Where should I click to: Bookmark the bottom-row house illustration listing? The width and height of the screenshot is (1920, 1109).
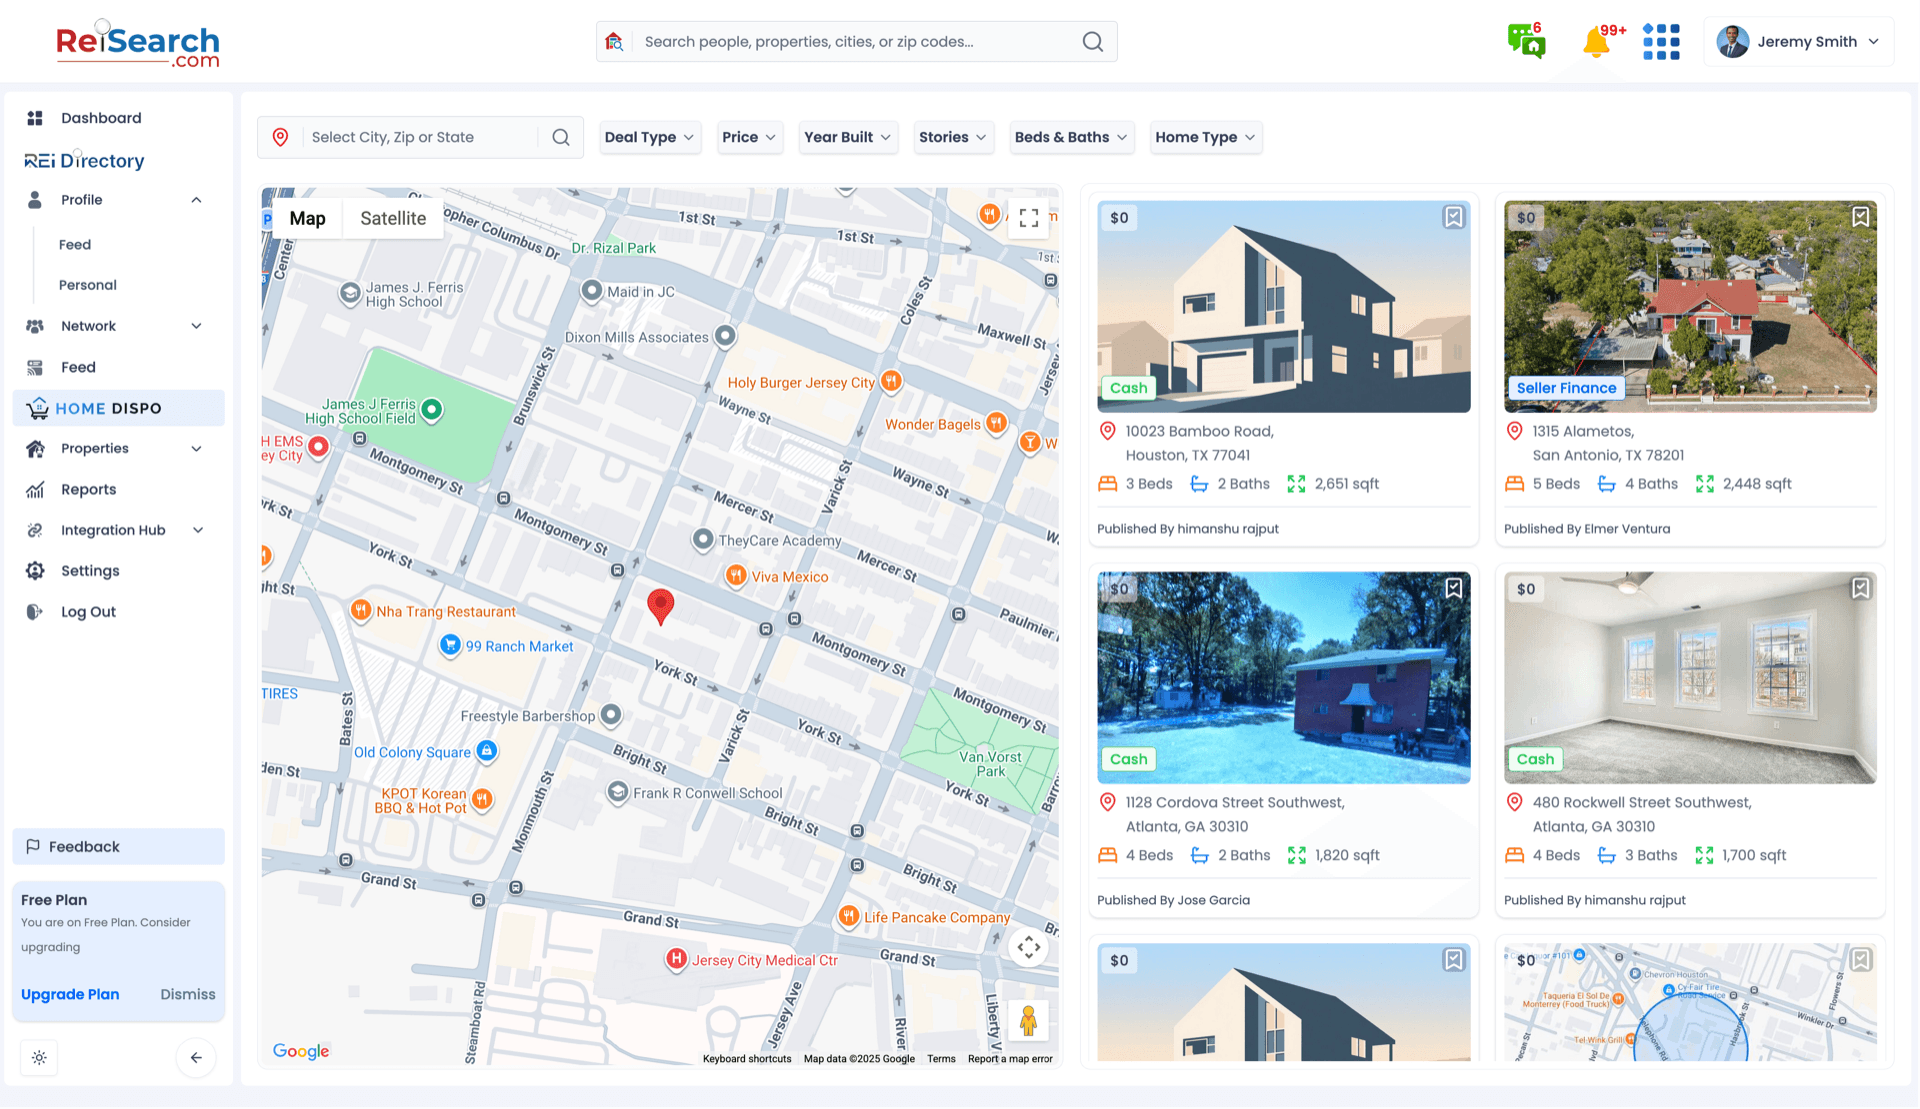(x=1453, y=960)
